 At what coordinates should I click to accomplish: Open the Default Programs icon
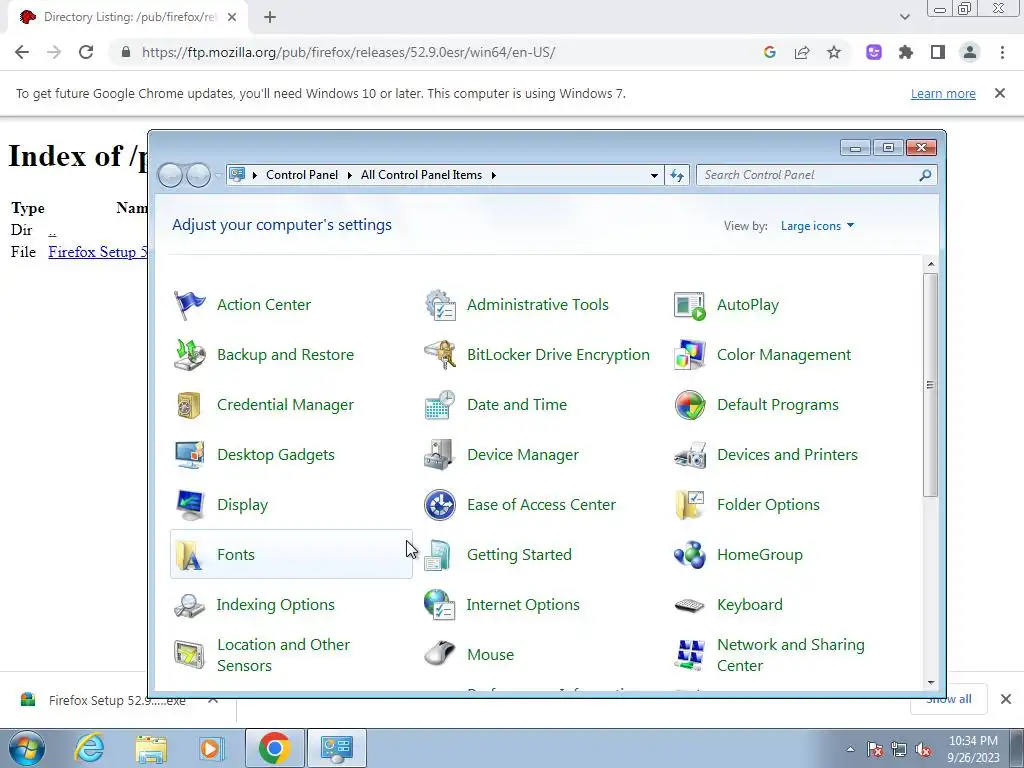click(690, 405)
